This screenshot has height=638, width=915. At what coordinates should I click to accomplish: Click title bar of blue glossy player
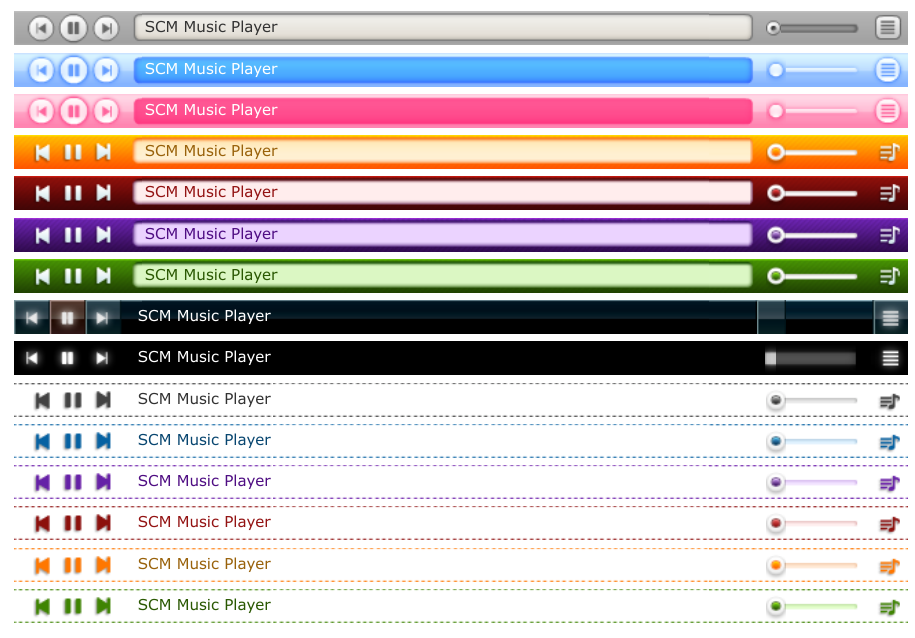click(x=443, y=69)
